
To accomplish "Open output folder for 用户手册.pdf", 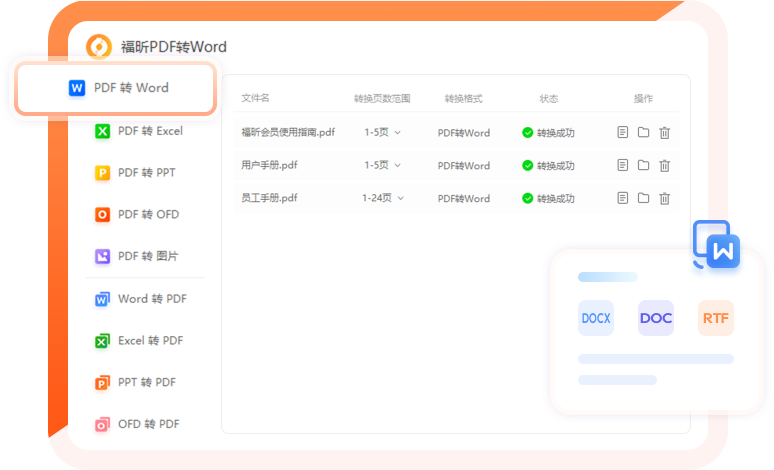I will point(643,165).
